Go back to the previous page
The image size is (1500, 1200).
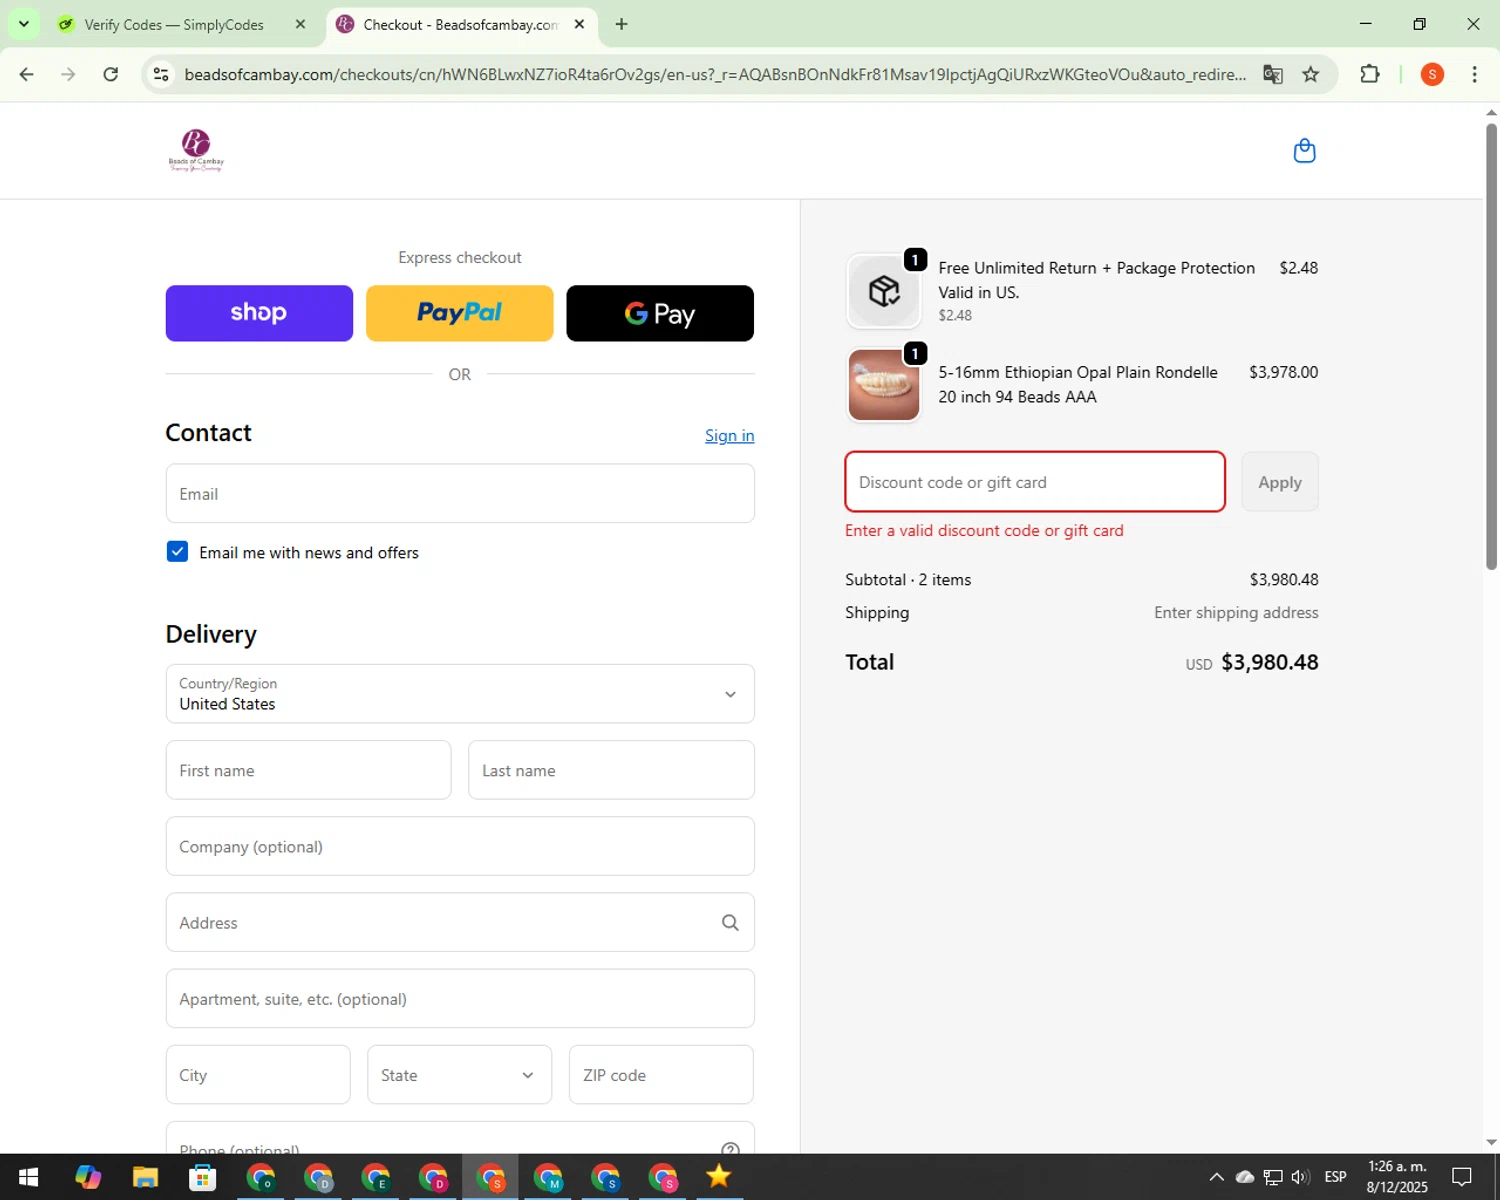pyautogui.click(x=27, y=74)
